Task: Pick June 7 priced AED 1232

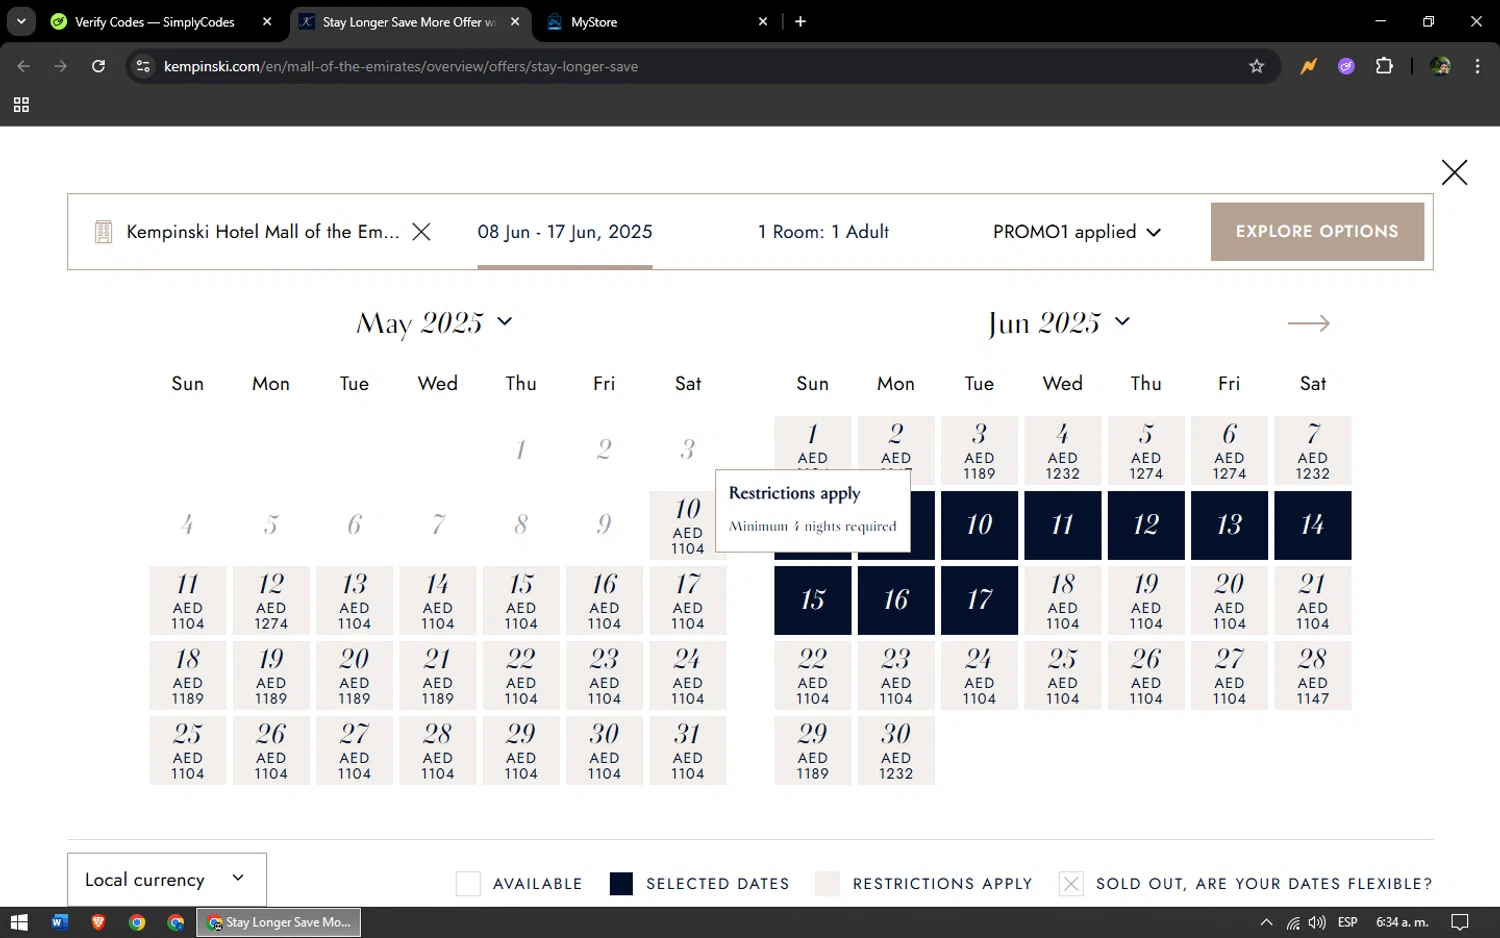Action: (x=1312, y=450)
